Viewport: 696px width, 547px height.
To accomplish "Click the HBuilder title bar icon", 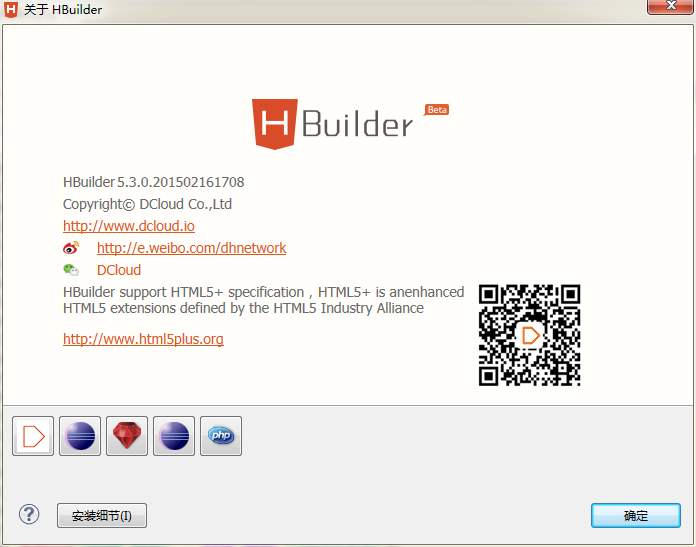I will 11,9.
